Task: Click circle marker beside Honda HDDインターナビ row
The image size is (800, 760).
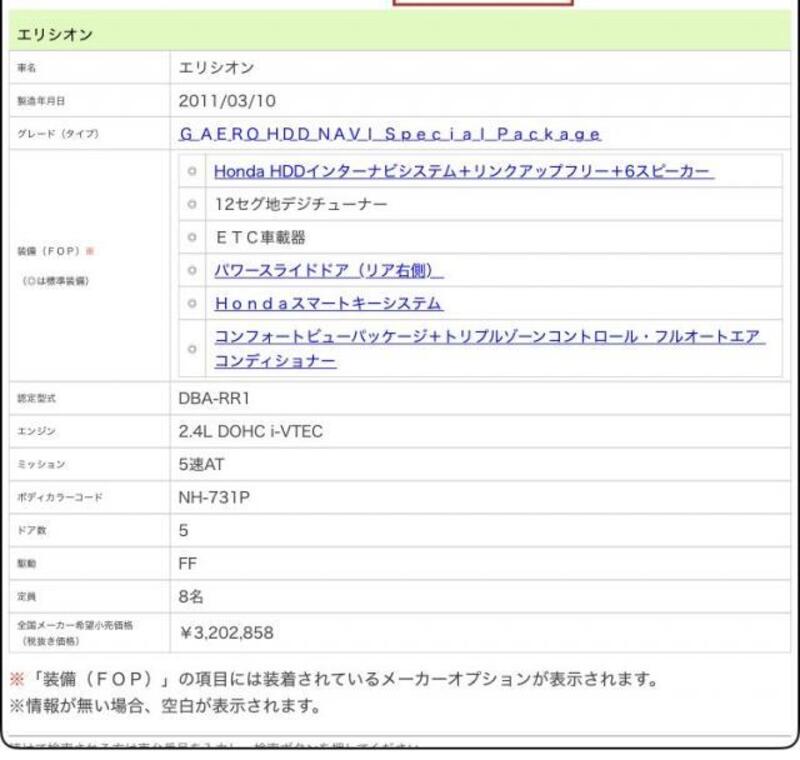Action: (x=191, y=171)
